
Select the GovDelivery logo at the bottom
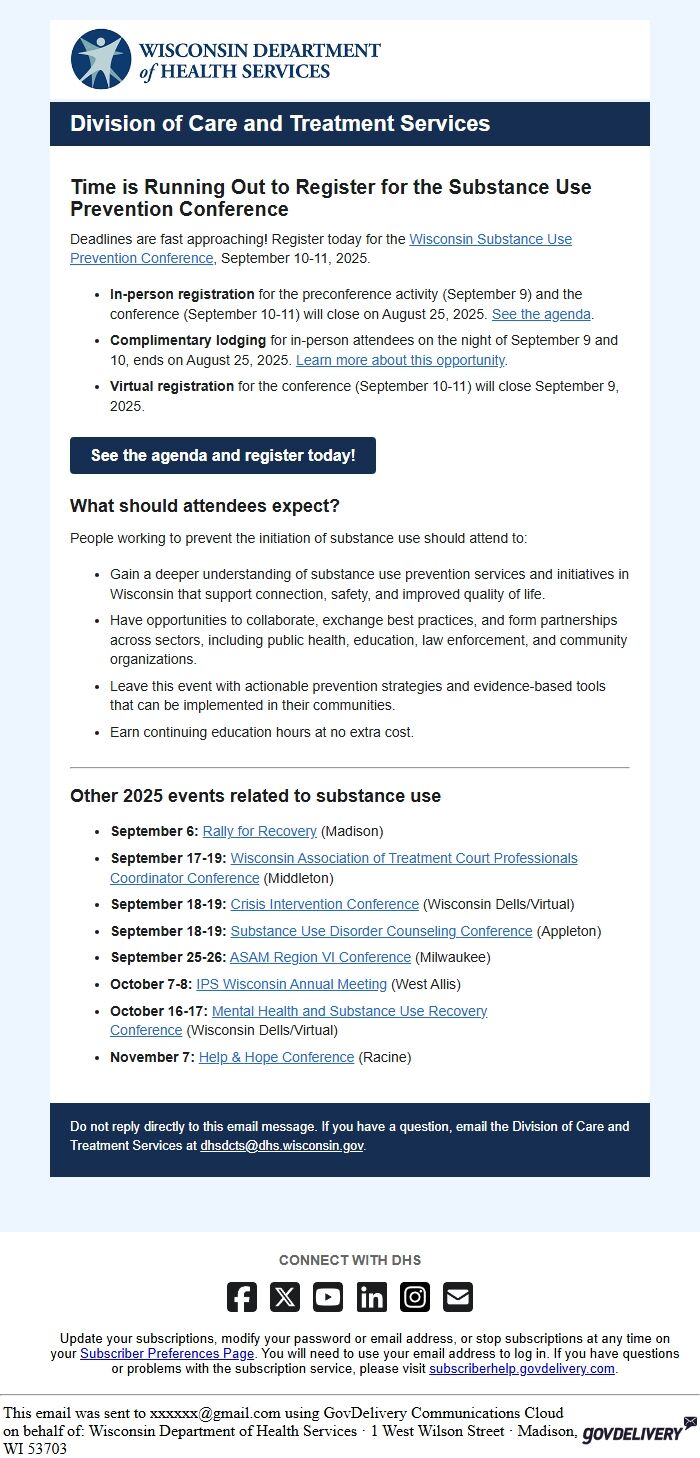(634, 1433)
